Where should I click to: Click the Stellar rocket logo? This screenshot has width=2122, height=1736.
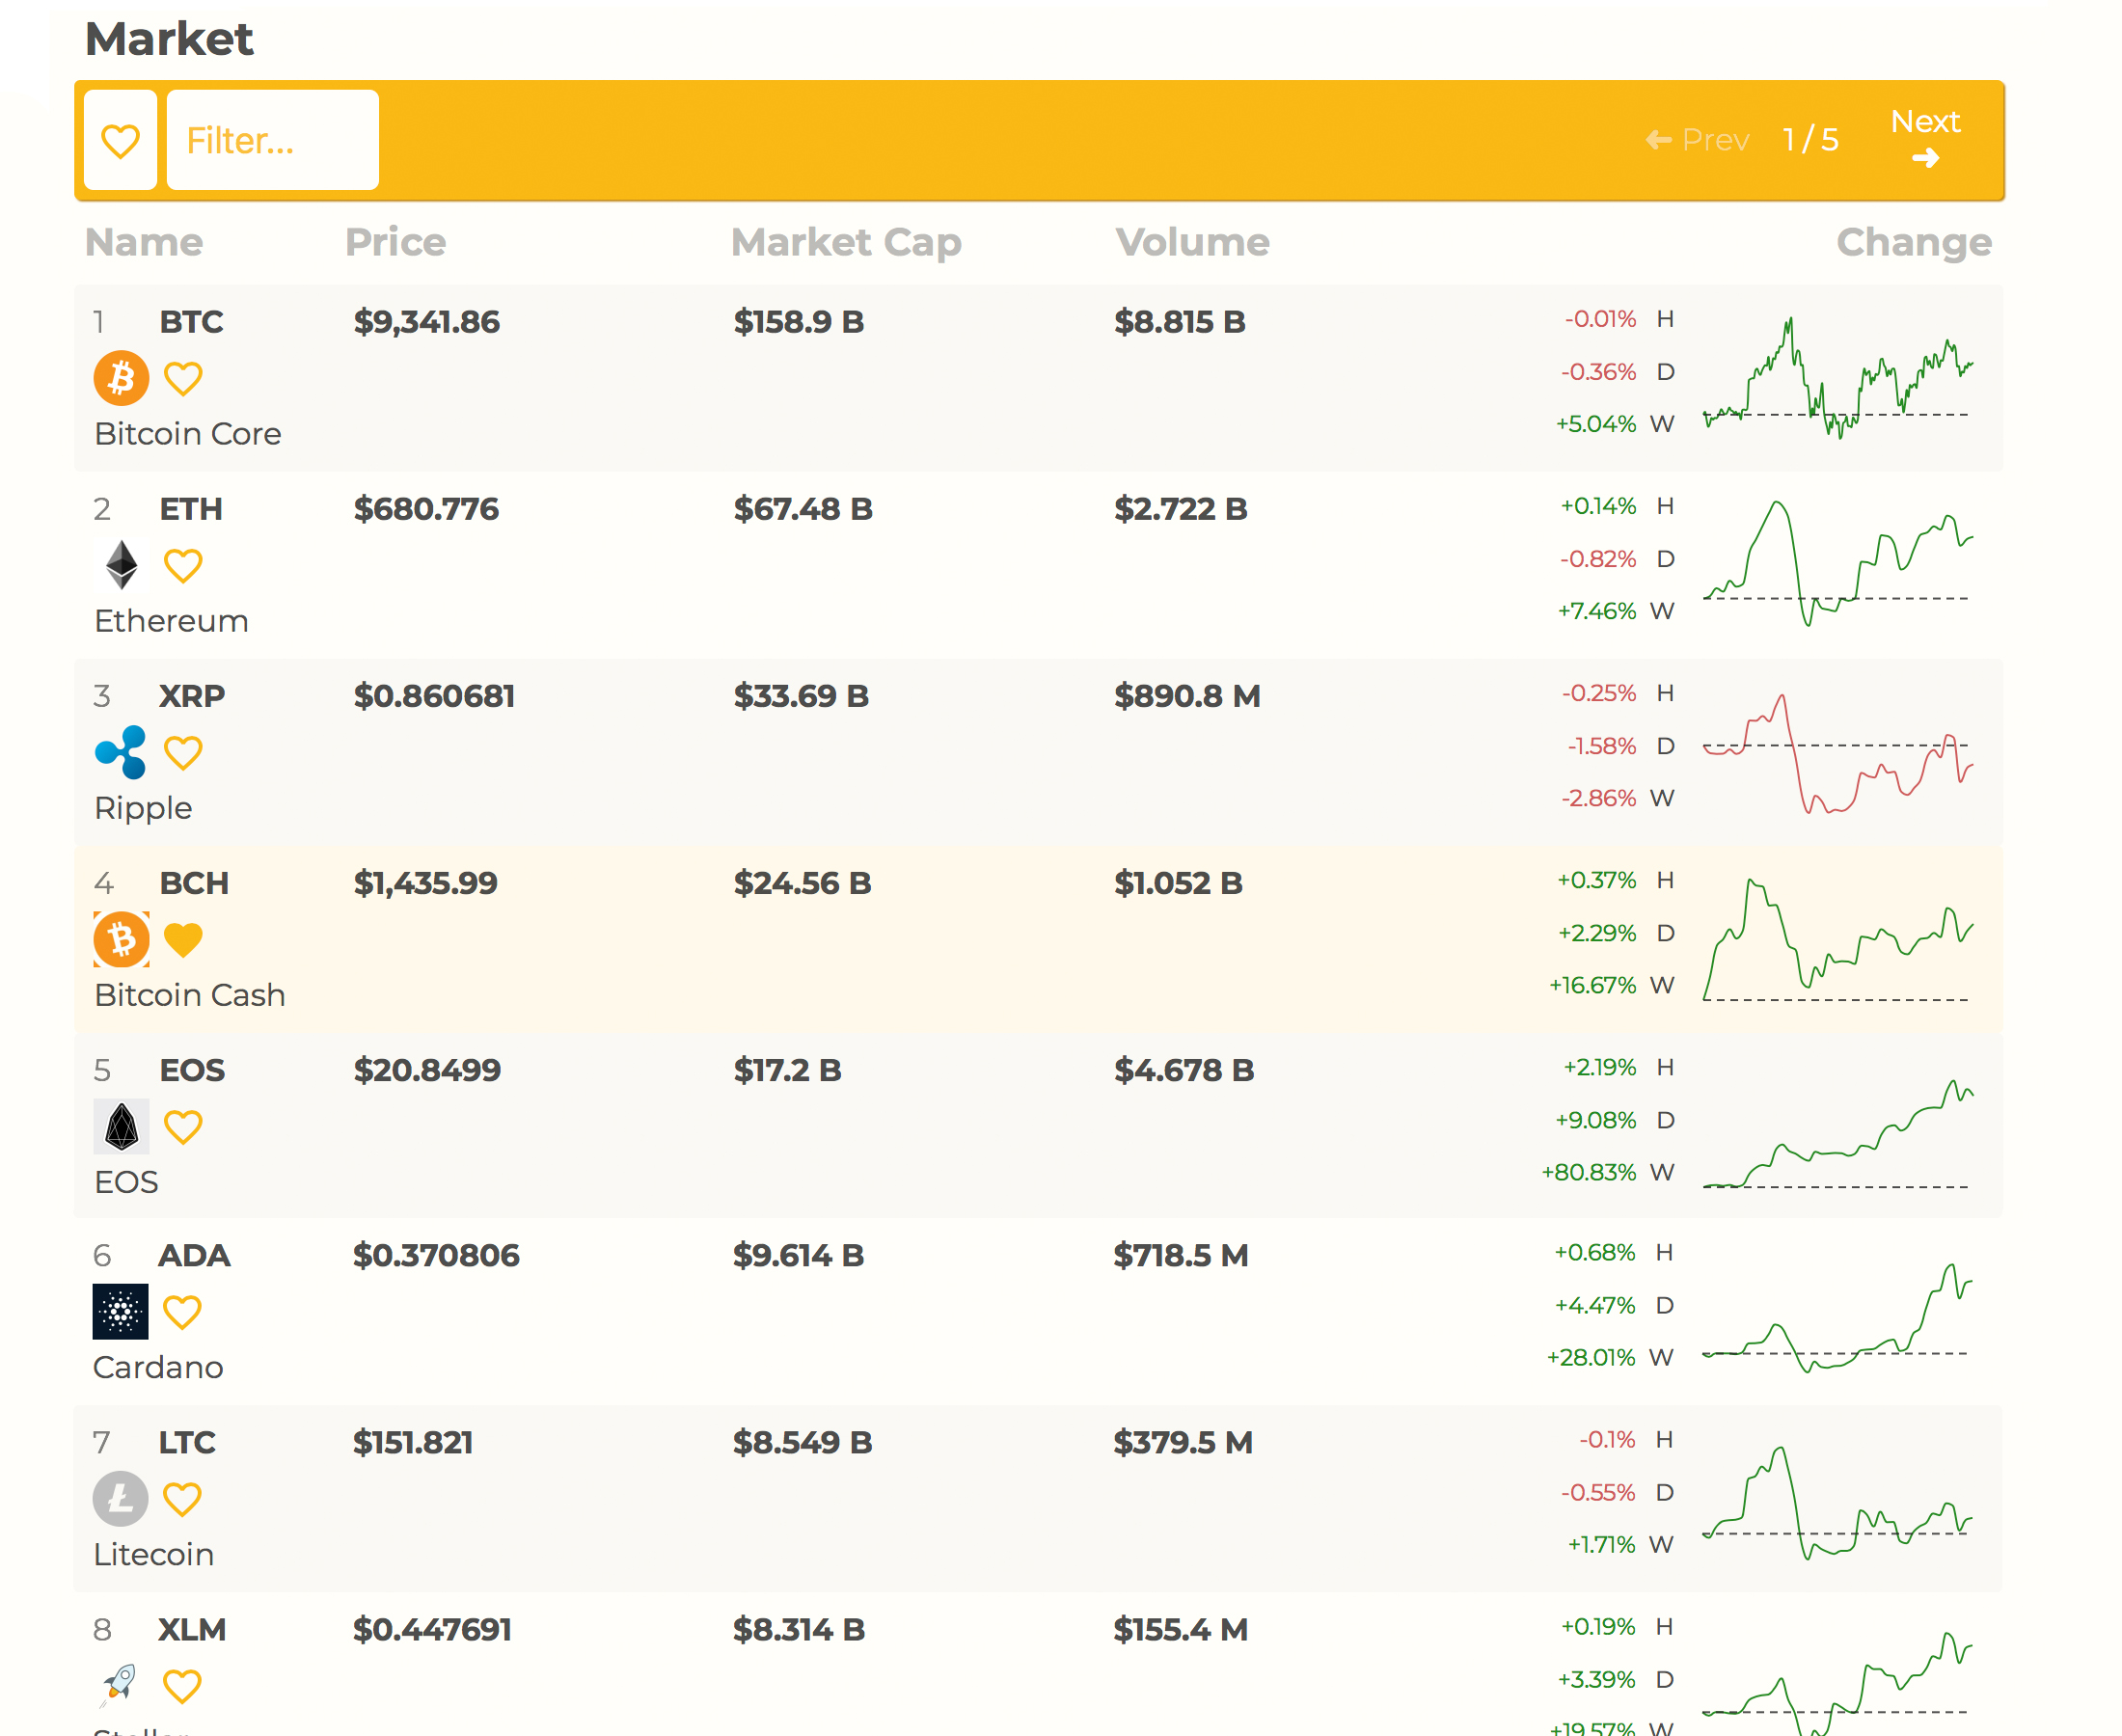pyautogui.click(x=120, y=1685)
